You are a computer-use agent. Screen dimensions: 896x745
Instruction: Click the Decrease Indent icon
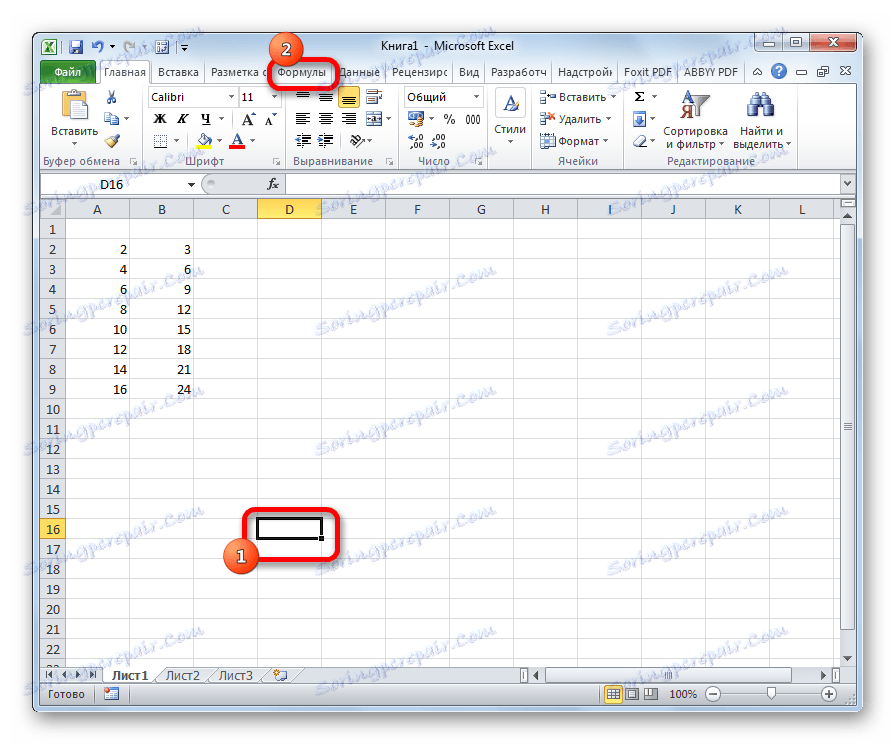303,141
